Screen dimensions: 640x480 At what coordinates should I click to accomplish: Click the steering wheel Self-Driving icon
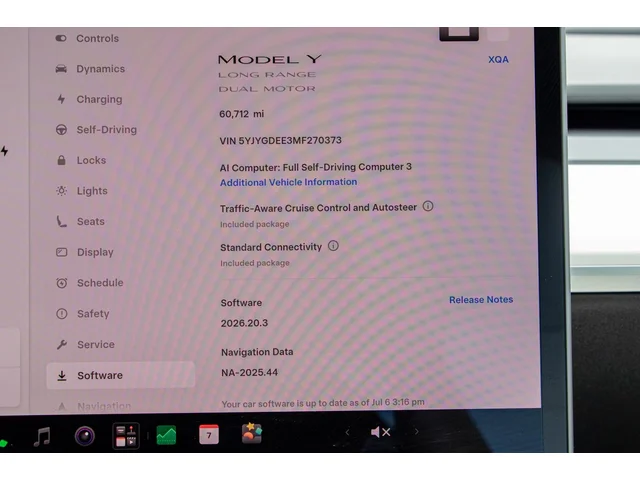click(61, 130)
